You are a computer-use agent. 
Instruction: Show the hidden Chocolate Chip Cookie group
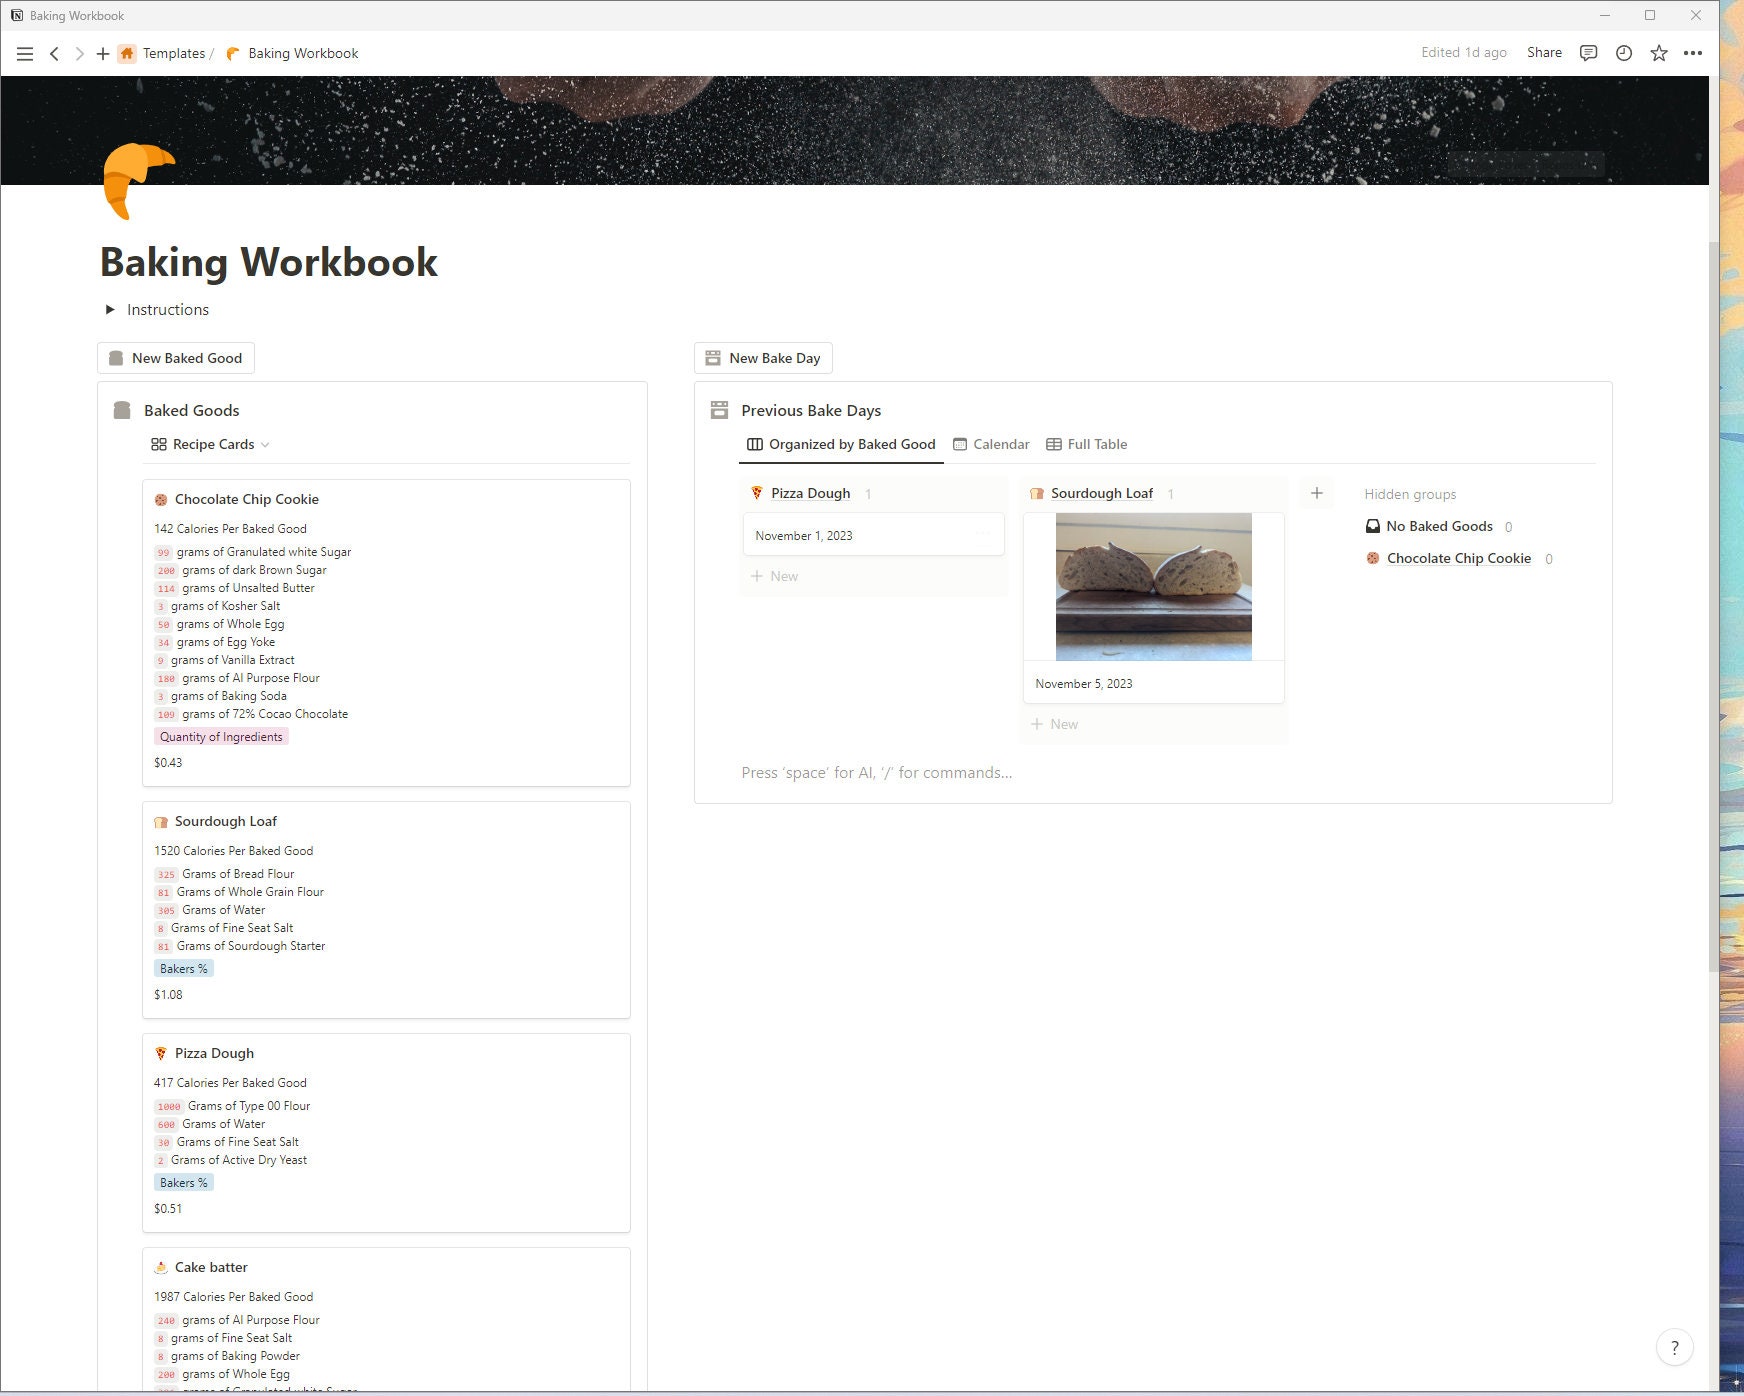[x=1458, y=558]
